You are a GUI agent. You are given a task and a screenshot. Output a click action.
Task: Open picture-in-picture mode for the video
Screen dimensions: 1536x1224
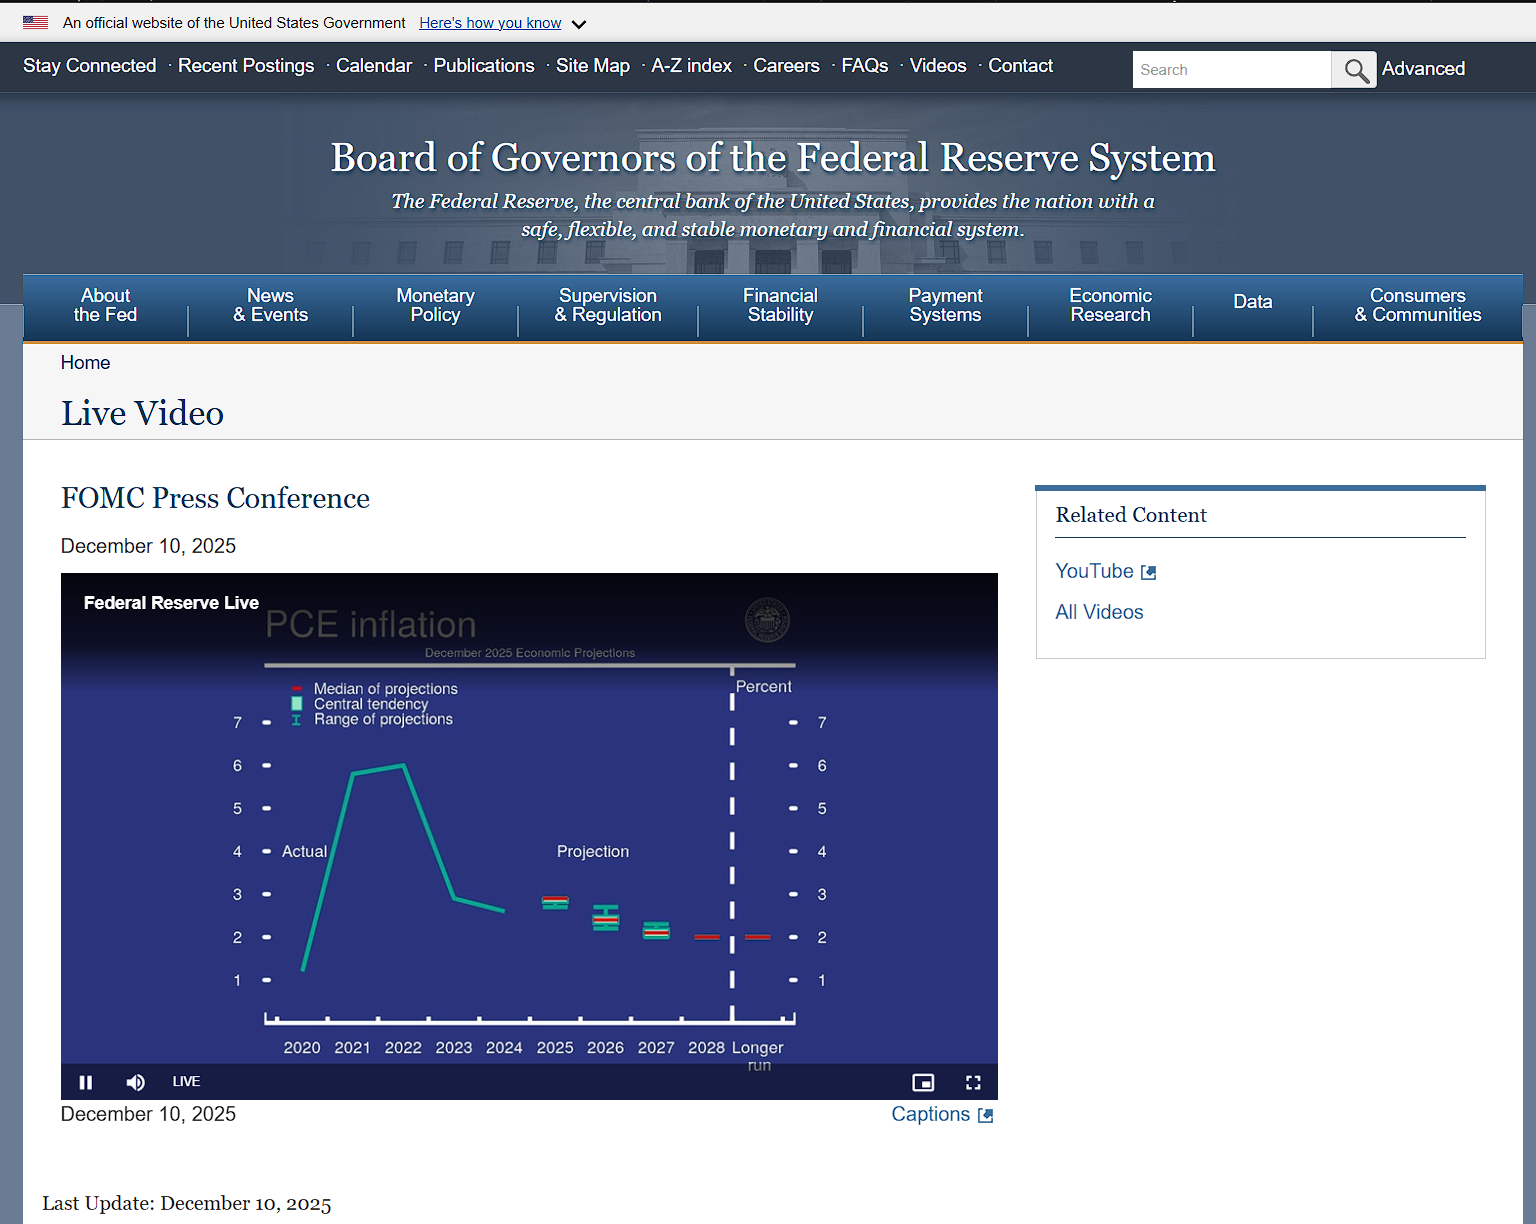(923, 1082)
